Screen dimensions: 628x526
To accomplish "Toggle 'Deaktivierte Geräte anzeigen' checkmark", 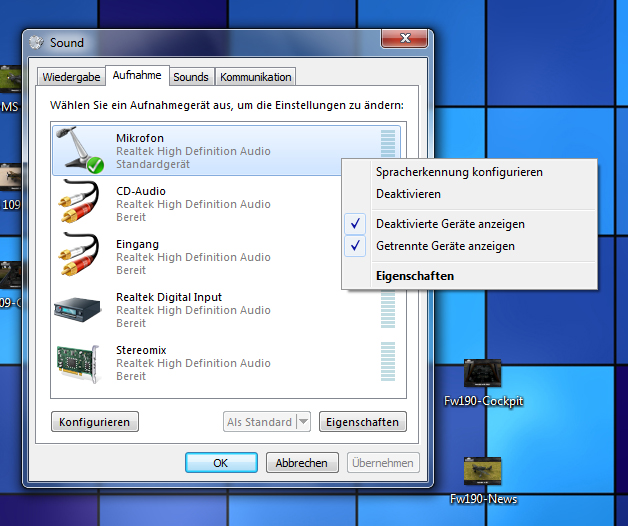I will coord(450,224).
